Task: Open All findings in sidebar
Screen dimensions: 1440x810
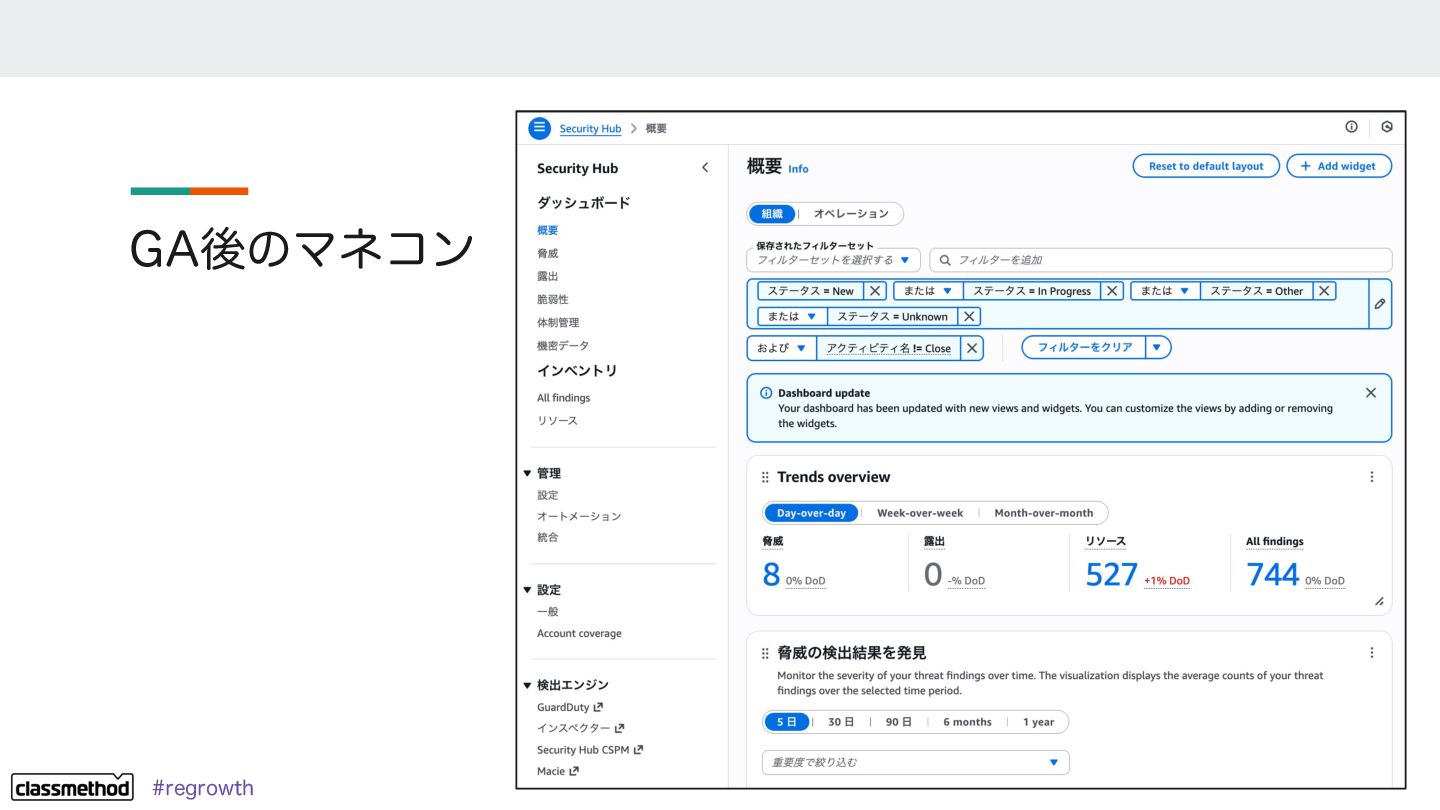Action: pyautogui.click(x=563, y=398)
